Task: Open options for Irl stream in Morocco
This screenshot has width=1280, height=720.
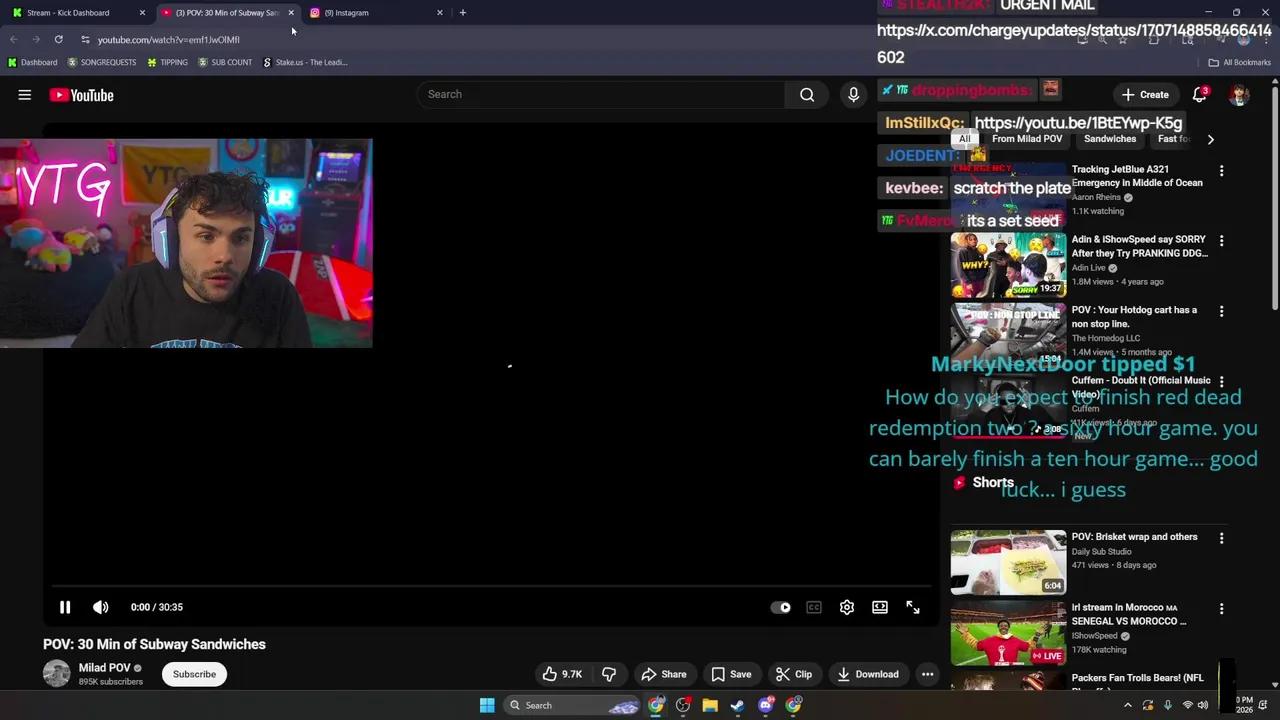Action: coord(1221,608)
